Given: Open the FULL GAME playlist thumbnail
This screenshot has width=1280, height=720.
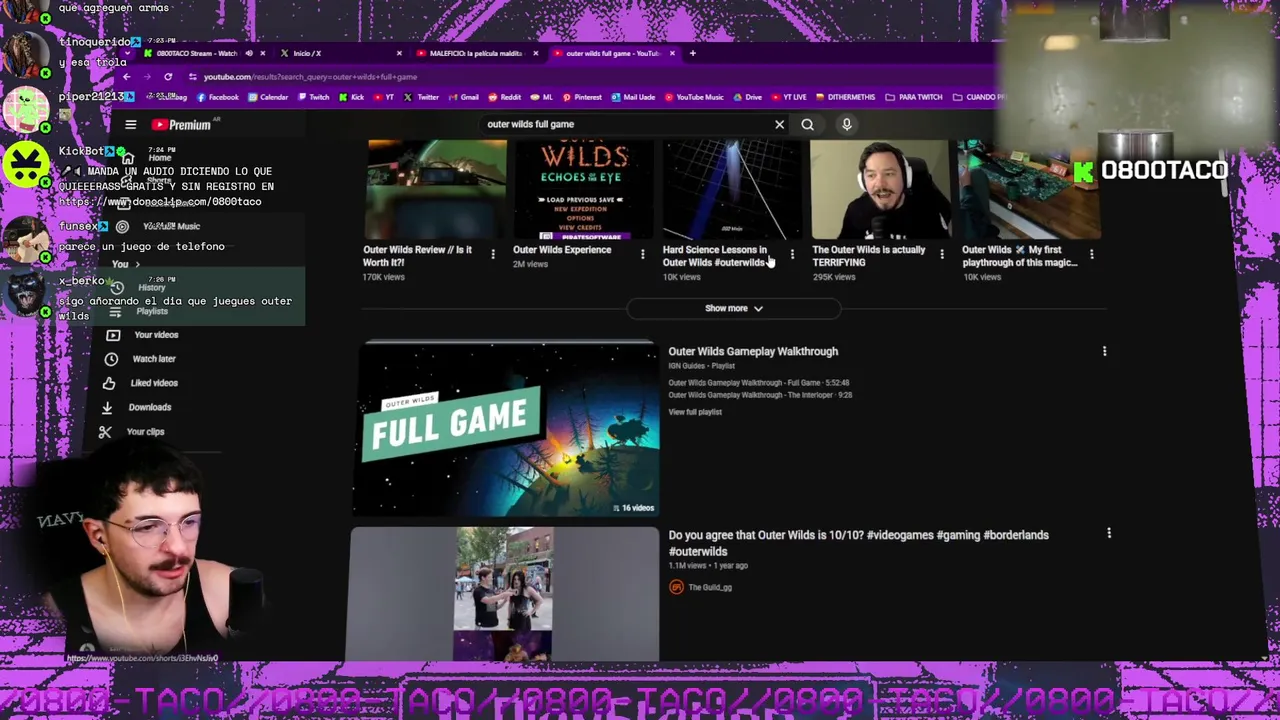Looking at the screenshot, I should click(507, 429).
